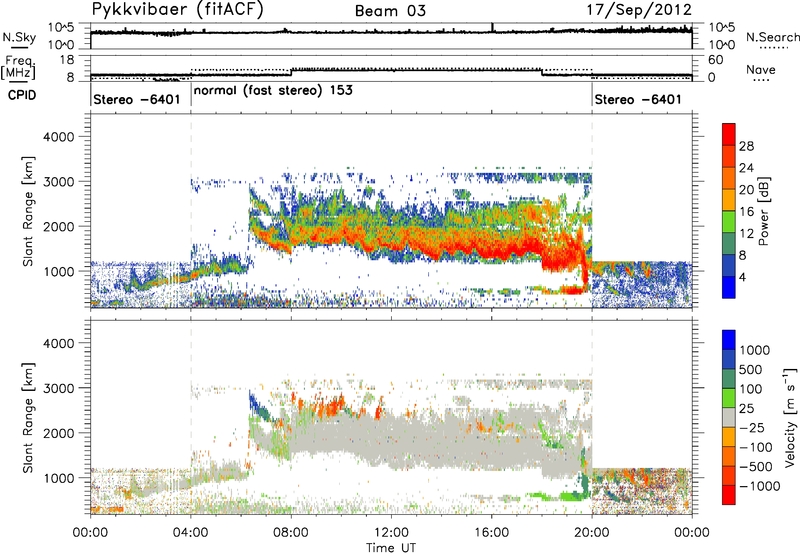Click the "Stereo -6401" label starting at 20:00
Screen dimensions: 800x554
pyautogui.click(x=638, y=99)
